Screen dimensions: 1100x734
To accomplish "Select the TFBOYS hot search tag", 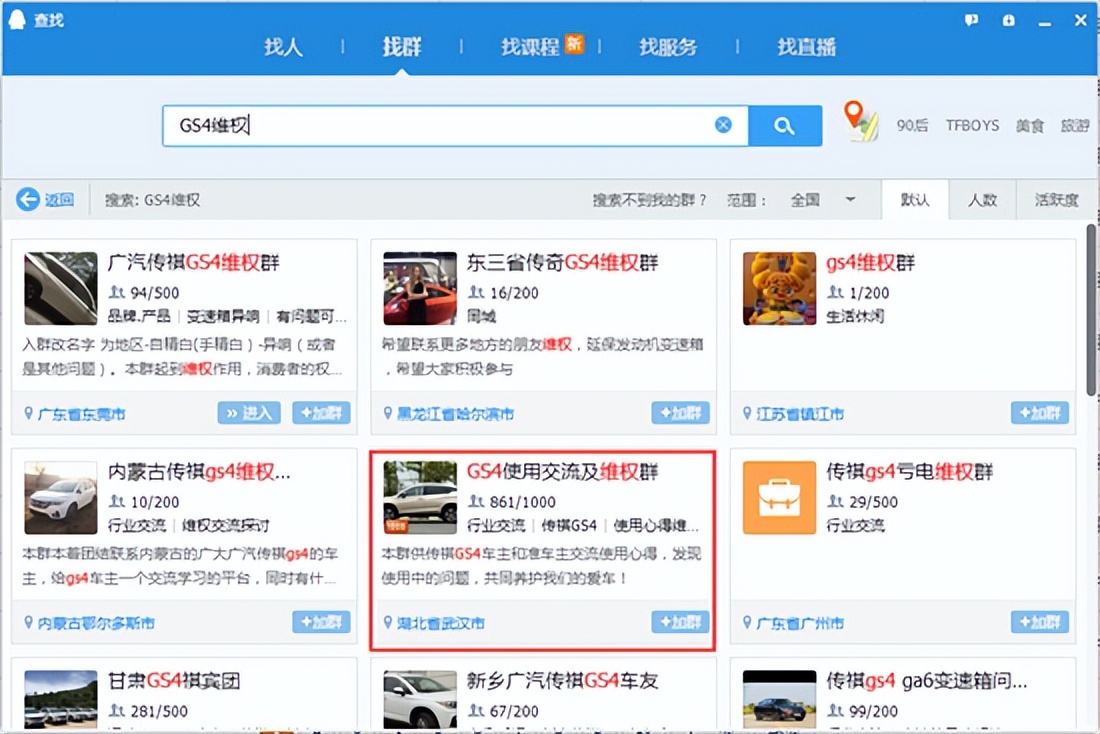I will (x=972, y=126).
